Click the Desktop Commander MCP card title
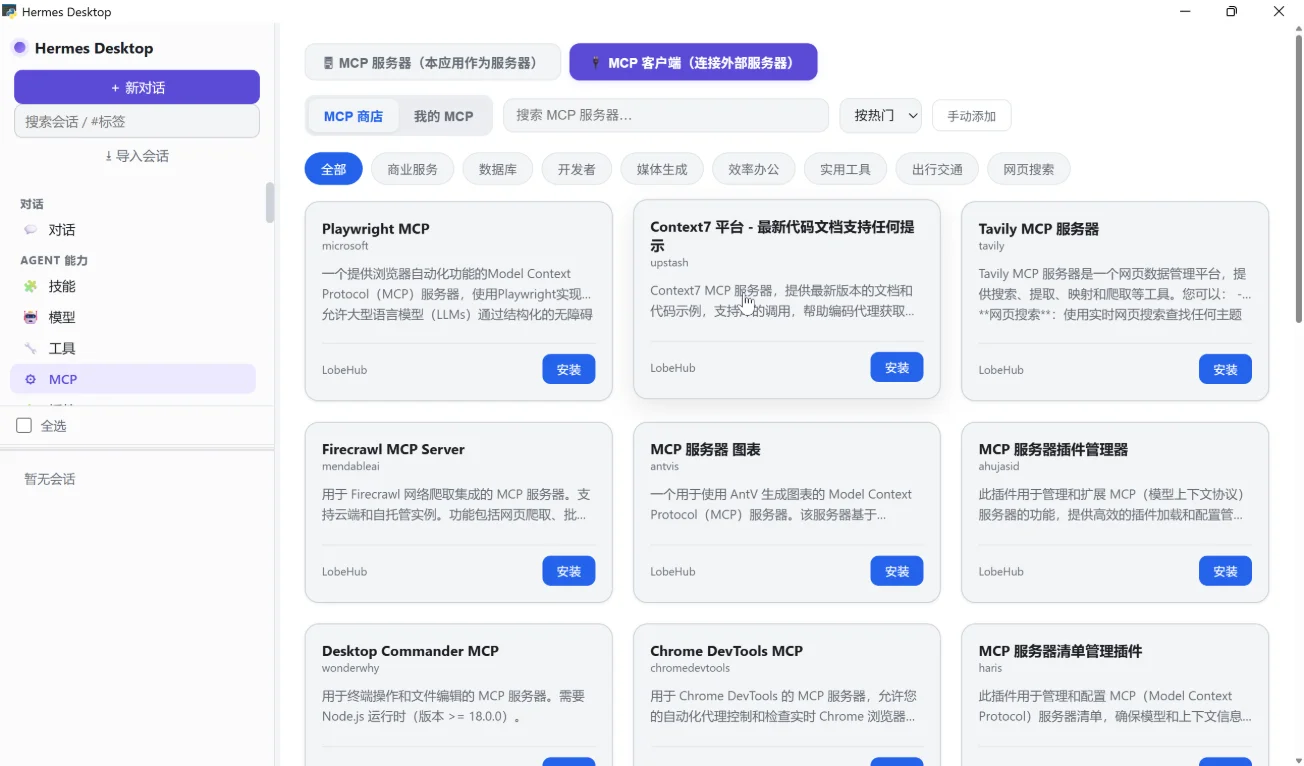Screen dimensions: 1304x766 click(410, 651)
